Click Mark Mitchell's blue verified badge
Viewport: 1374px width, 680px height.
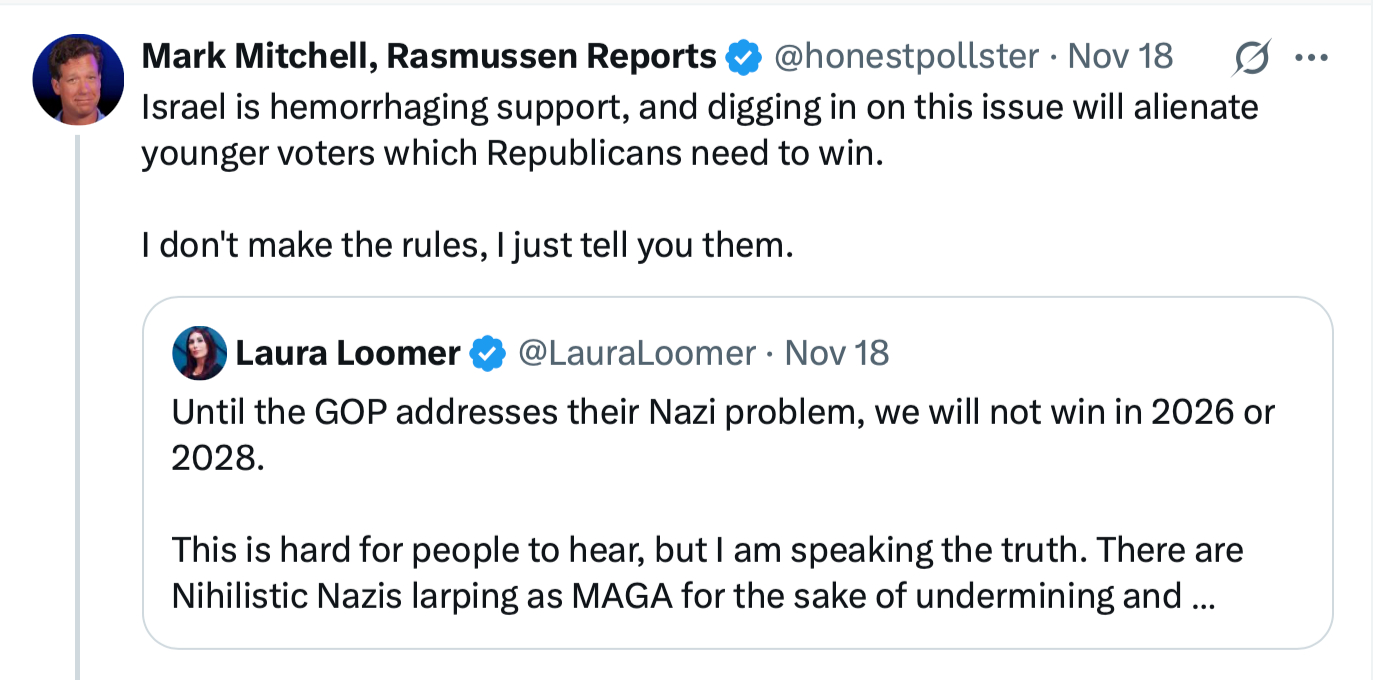[741, 57]
